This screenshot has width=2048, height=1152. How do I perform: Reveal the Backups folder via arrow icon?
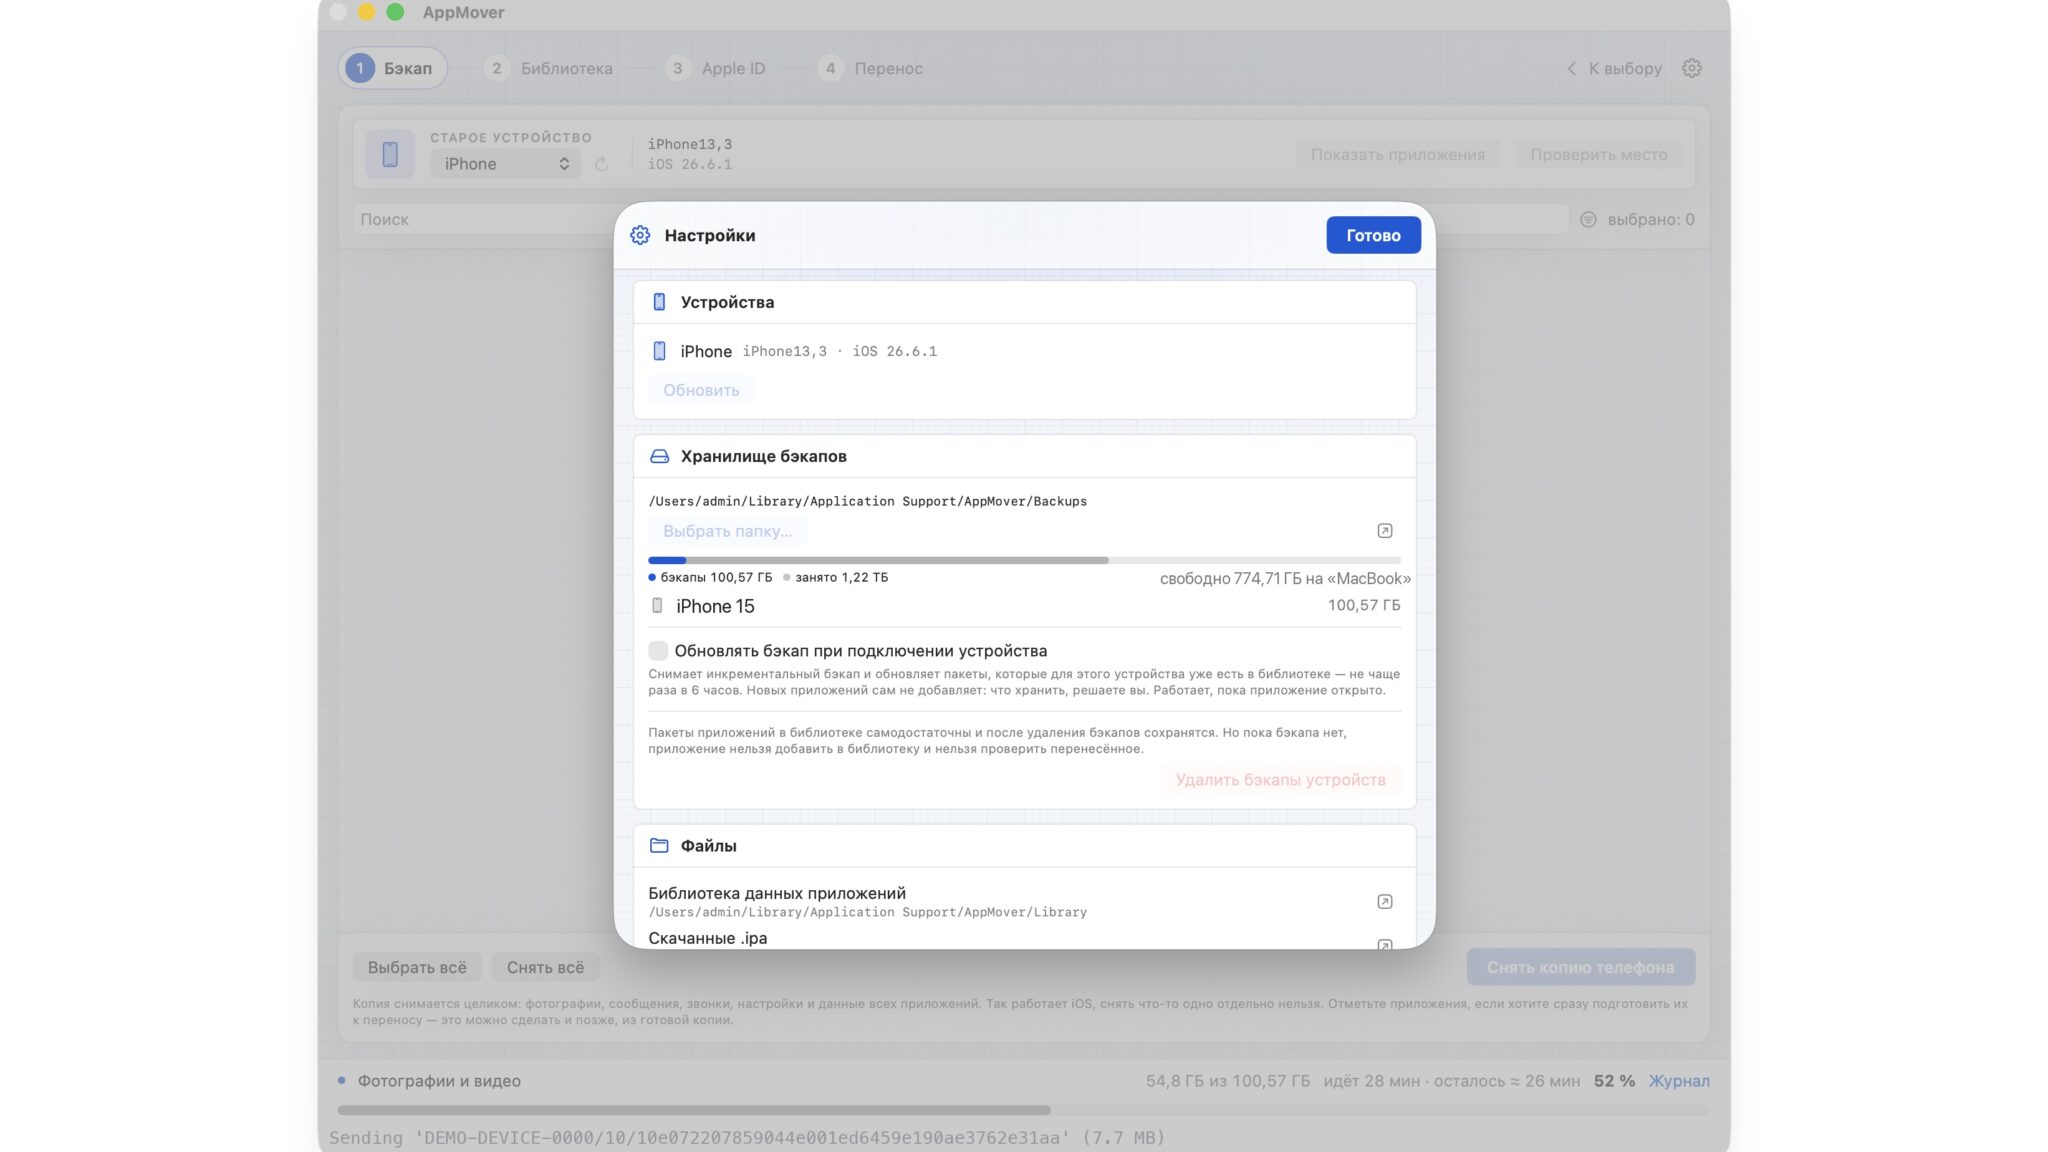(1385, 531)
